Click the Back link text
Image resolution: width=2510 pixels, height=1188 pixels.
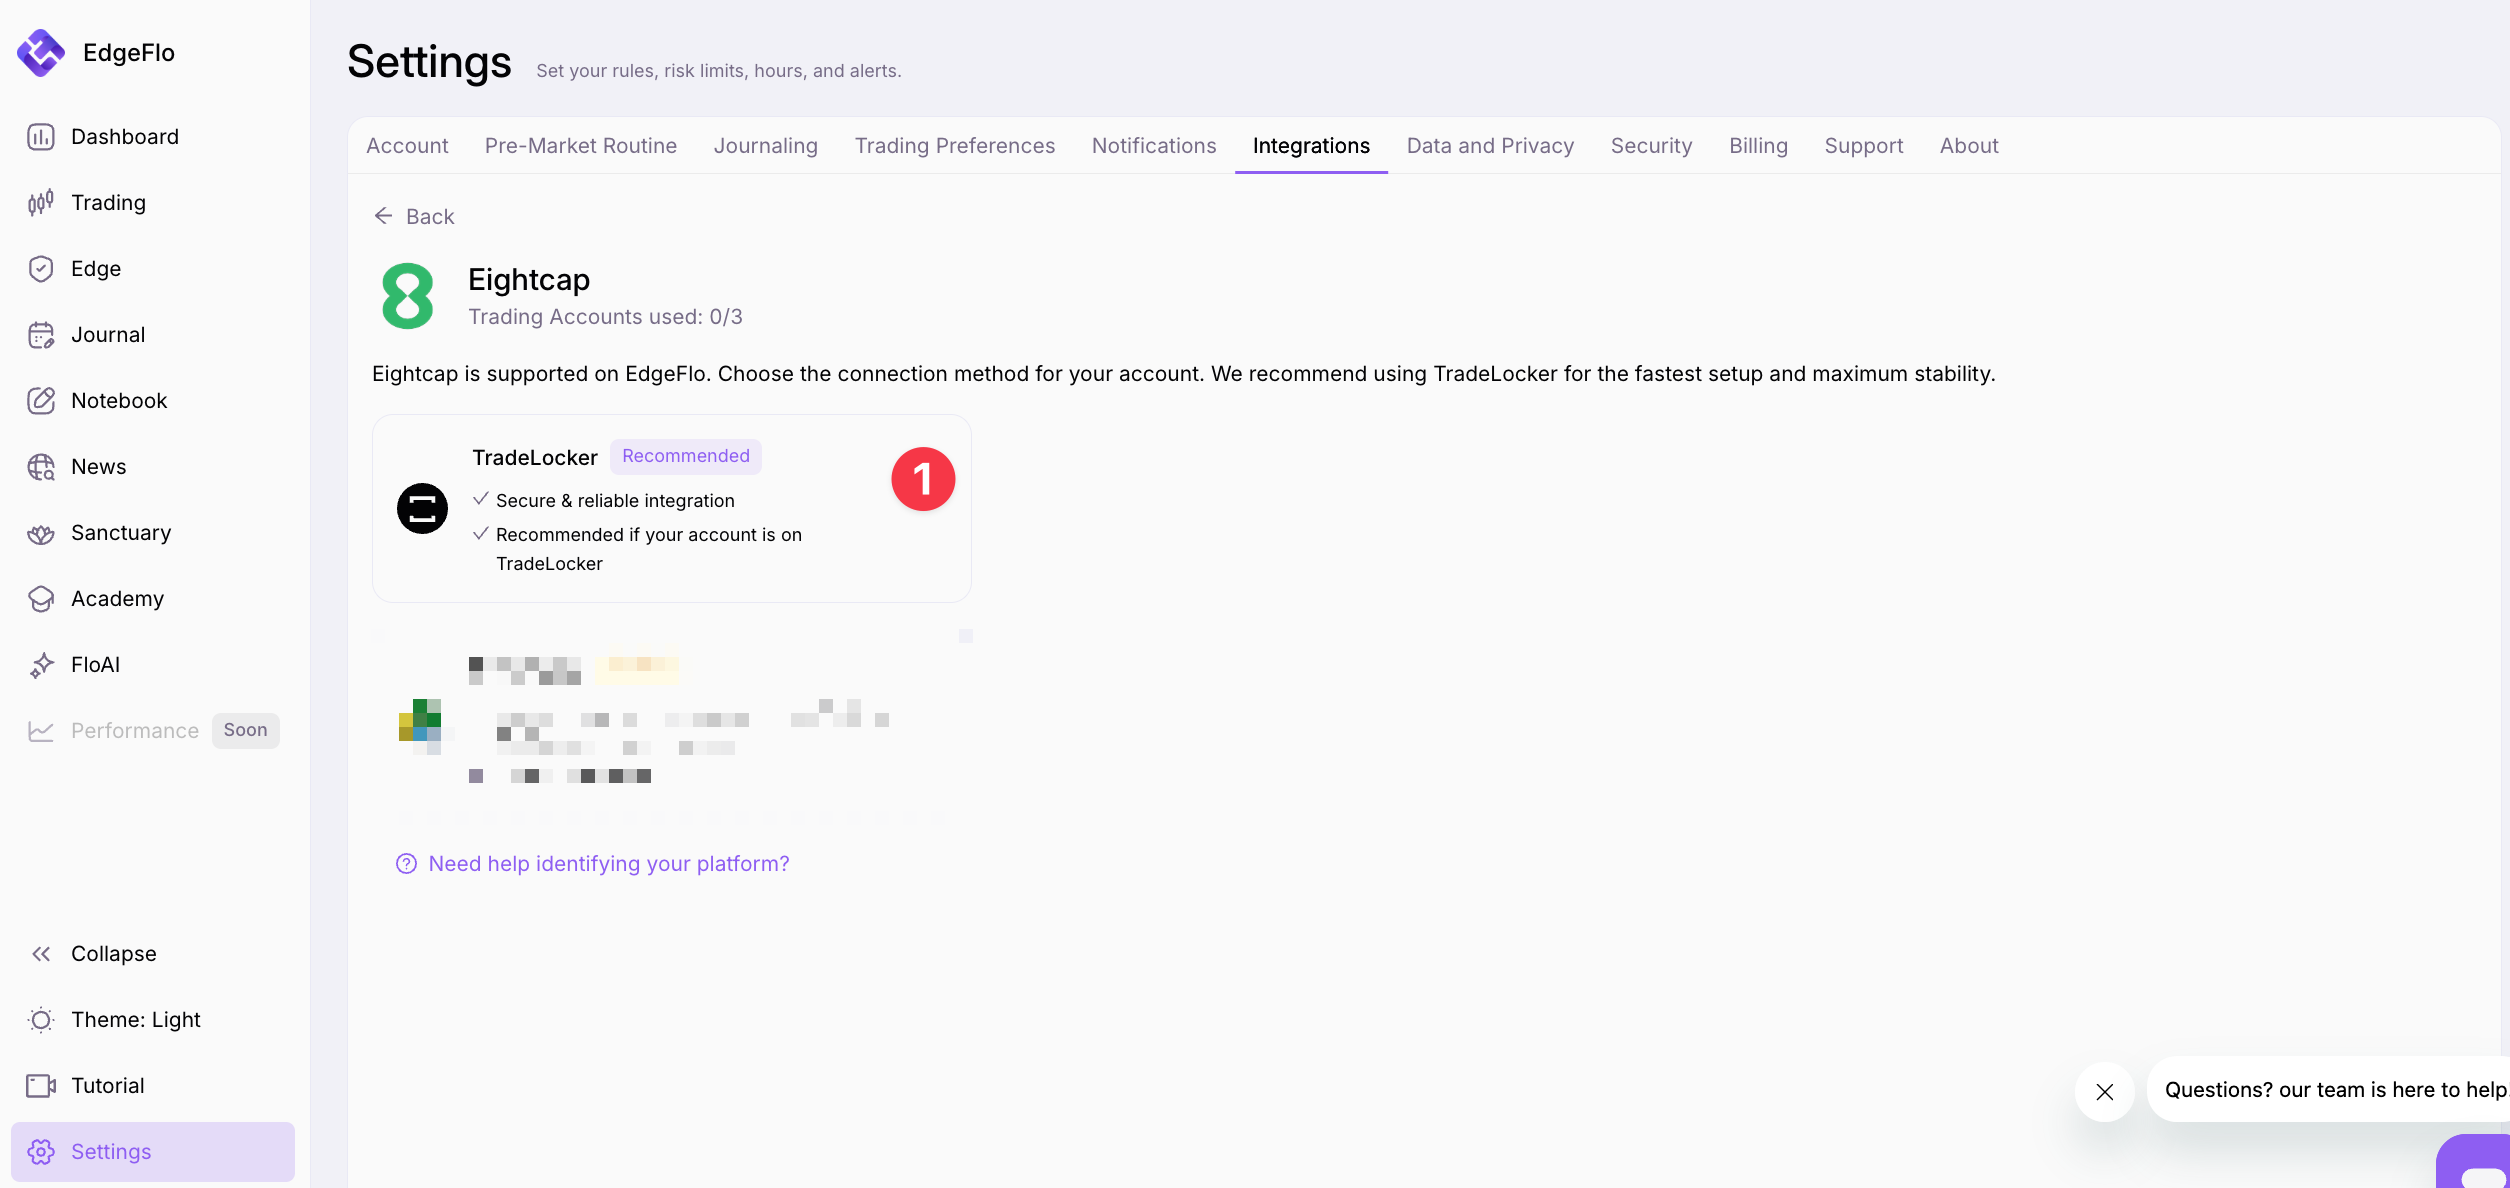pyautogui.click(x=430, y=217)
